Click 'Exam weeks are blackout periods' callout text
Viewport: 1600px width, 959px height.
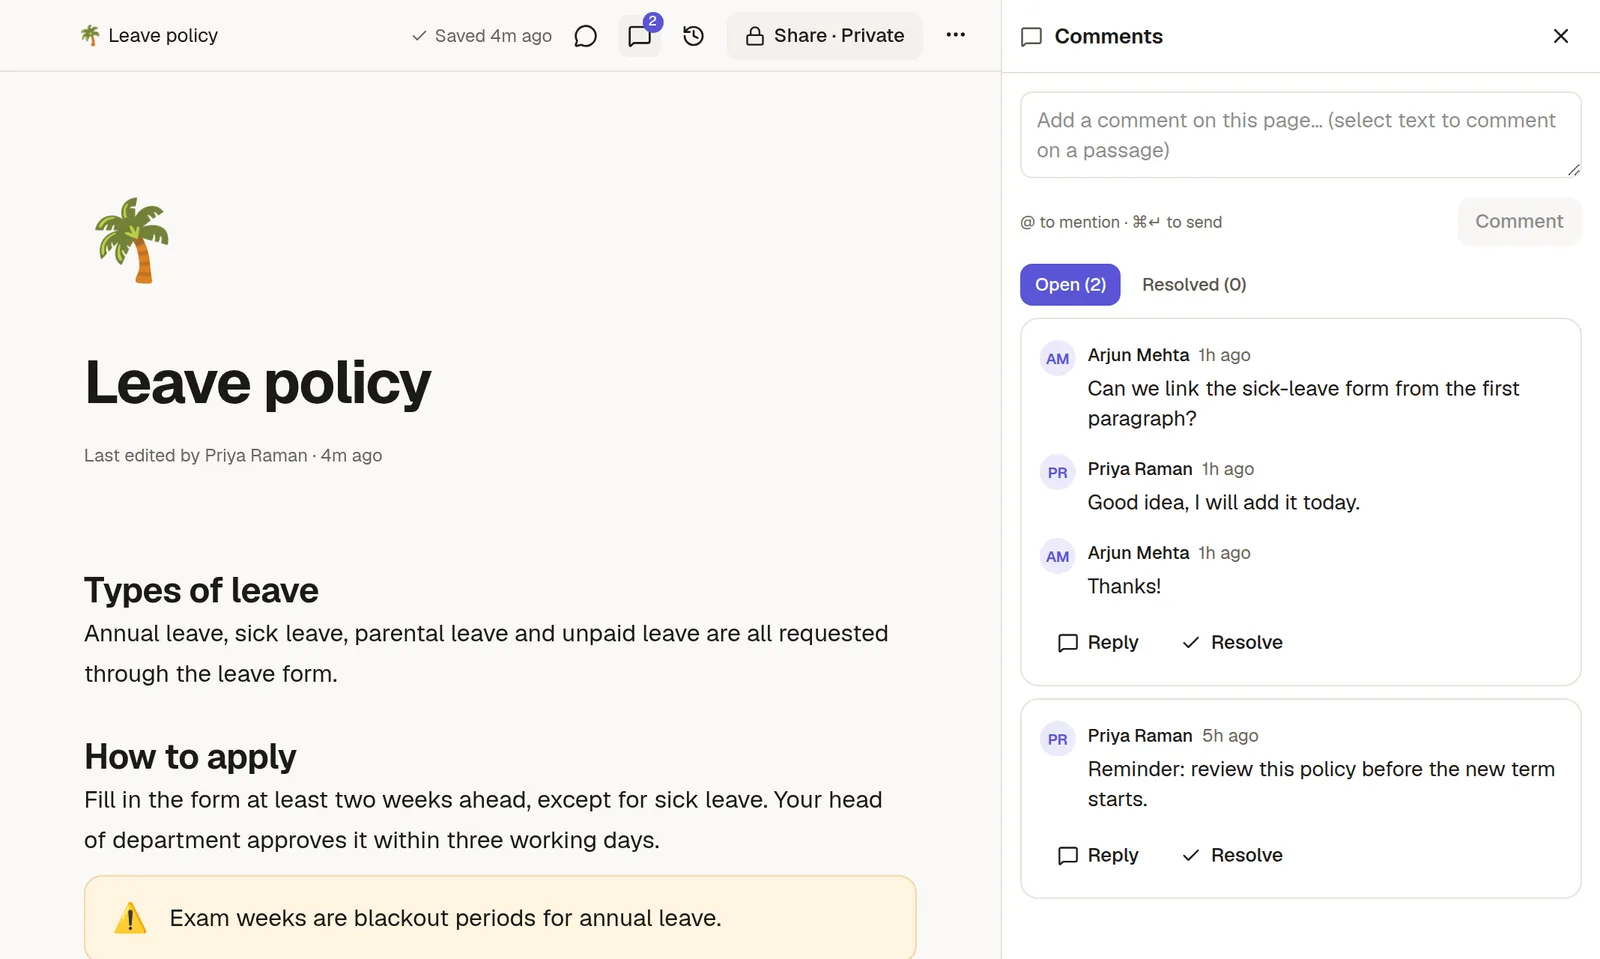[x=445, y=918]
